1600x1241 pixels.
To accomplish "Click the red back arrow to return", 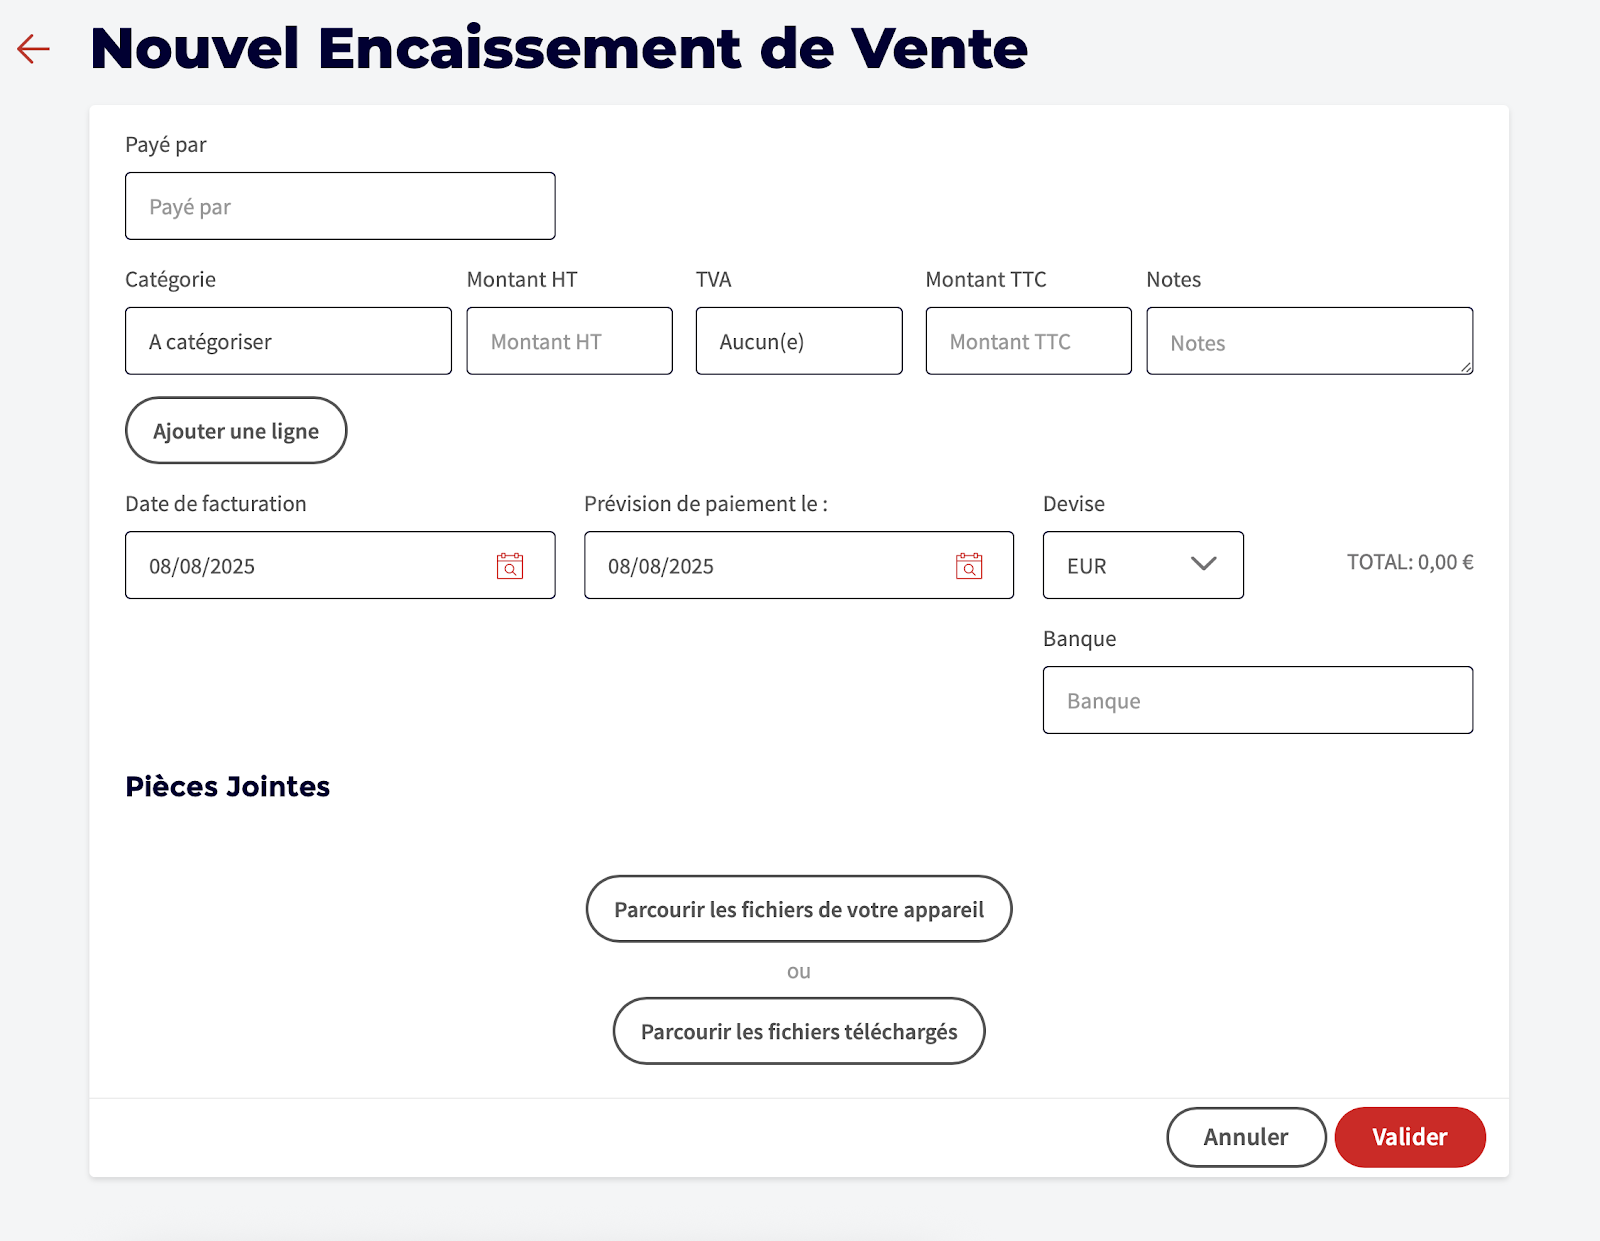I will [x=34, y=47].
